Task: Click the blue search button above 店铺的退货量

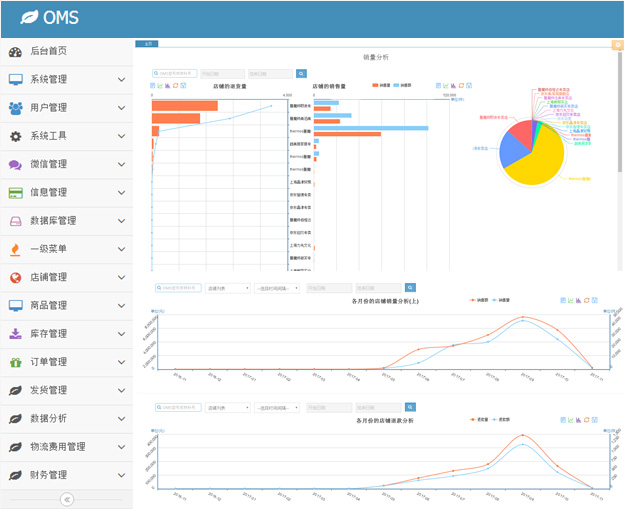Action: click(301, 74)
